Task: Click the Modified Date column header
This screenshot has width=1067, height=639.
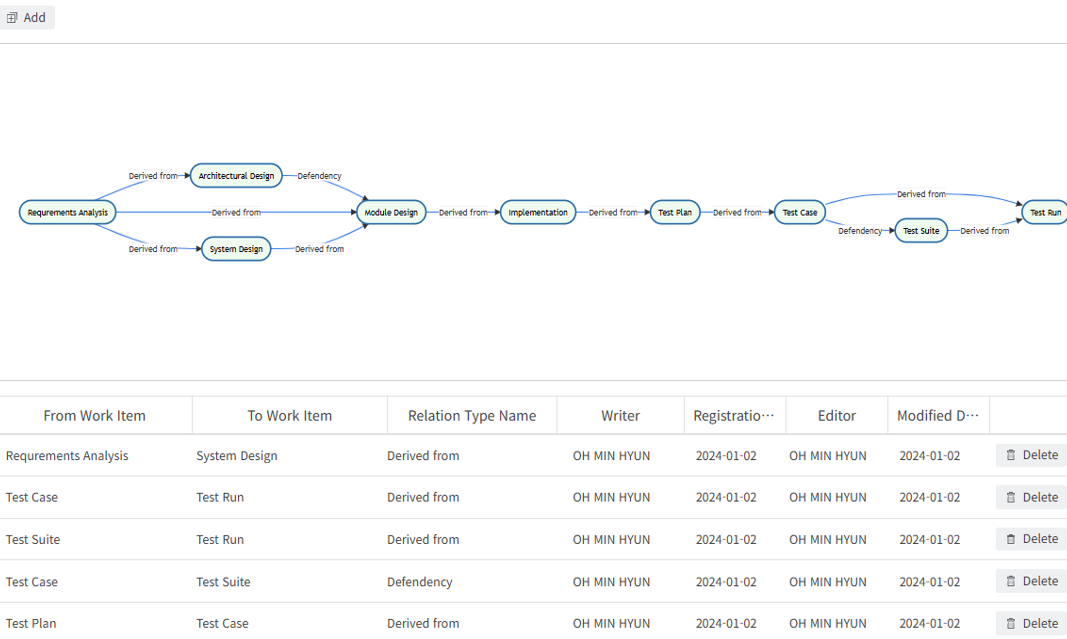Action: coord(937,416)
